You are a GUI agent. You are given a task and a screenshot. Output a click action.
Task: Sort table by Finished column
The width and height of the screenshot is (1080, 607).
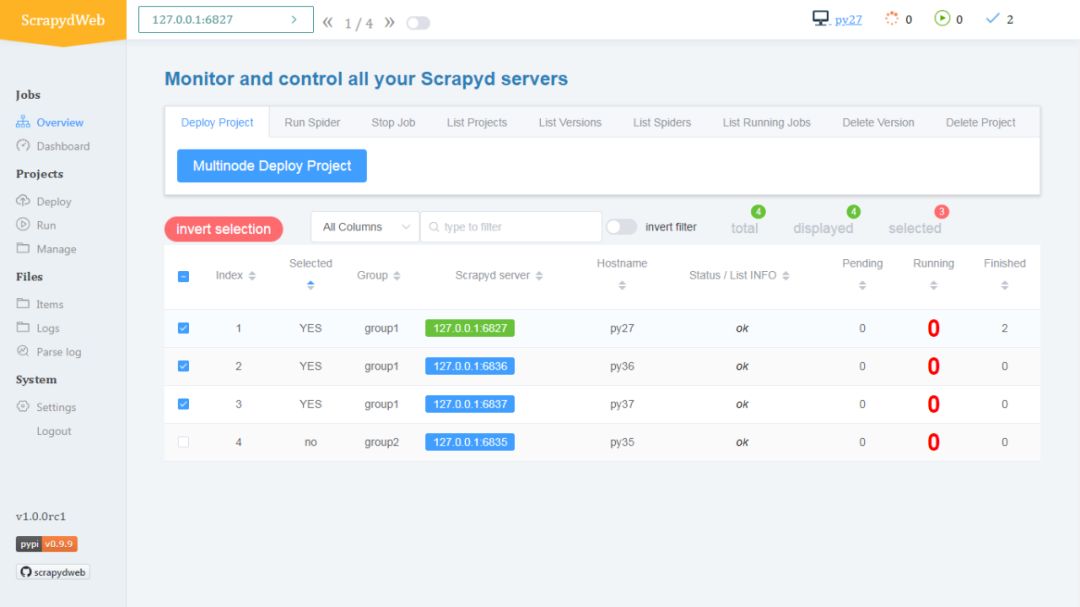pos(1004,285)
